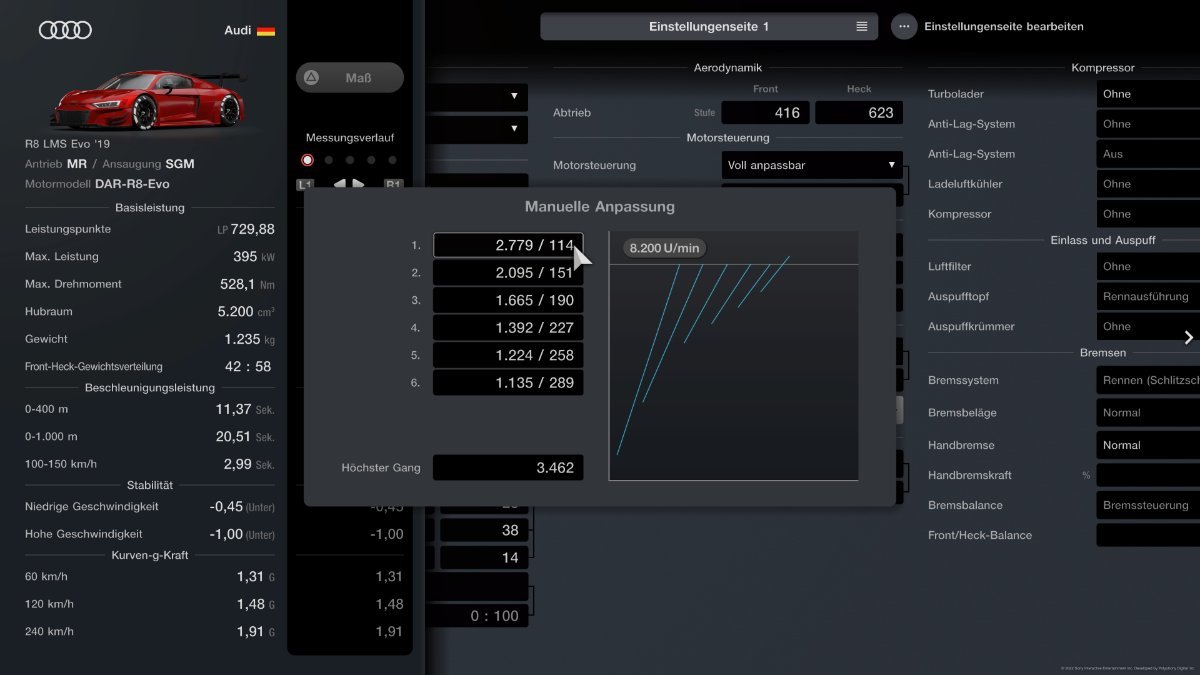Open the Kompressor 'Ohne' selector
The height and width of the screenshot is (675, 1200).
tap(1148, 214)
